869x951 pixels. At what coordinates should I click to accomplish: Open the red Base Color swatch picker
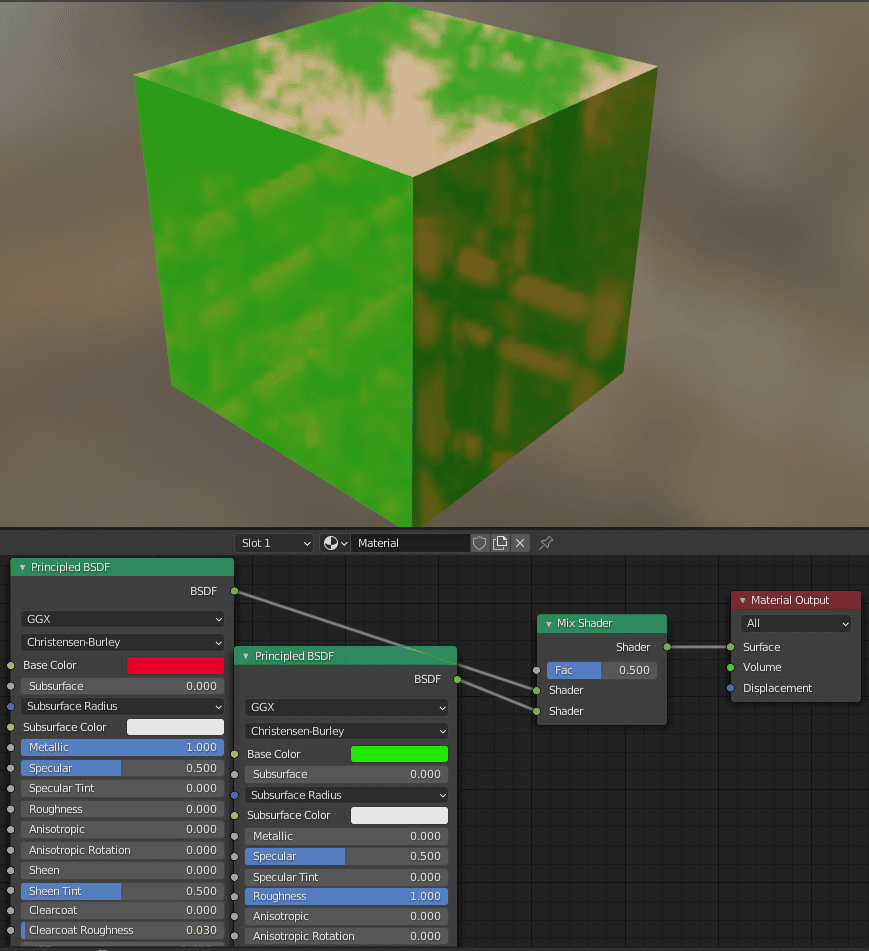176,665
